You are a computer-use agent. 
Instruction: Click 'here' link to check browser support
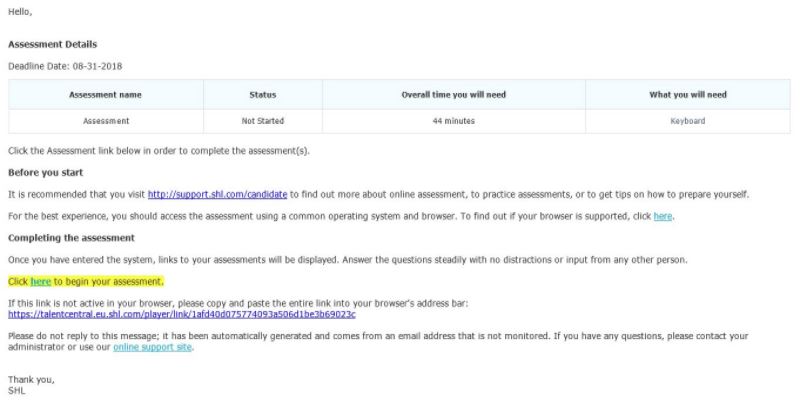(x=663, y=216)
